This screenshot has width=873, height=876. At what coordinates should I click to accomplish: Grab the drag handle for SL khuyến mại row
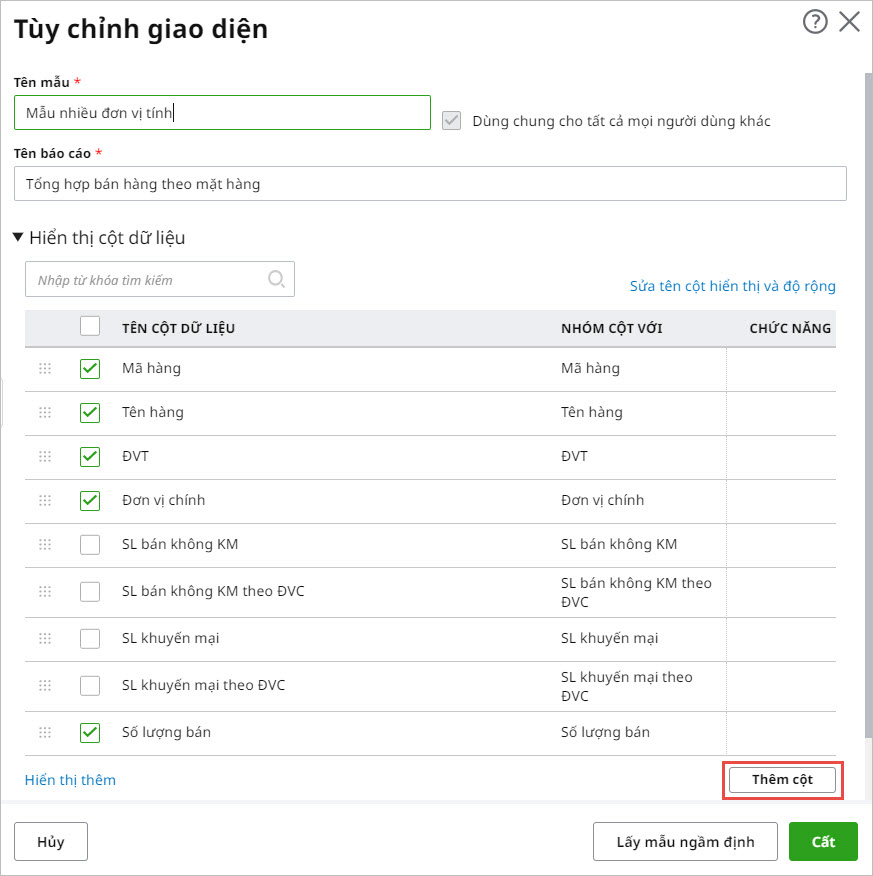(x=45, y=639)
